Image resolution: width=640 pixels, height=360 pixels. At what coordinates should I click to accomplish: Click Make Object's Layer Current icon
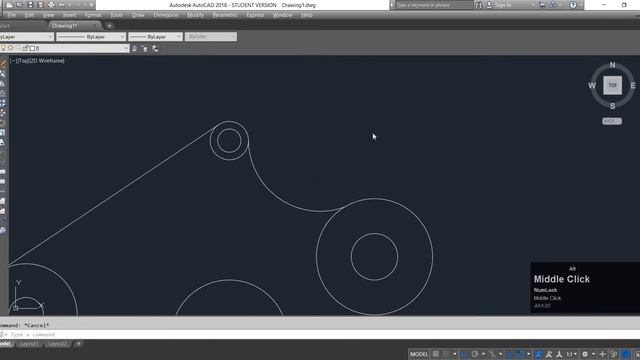[134, 48]
